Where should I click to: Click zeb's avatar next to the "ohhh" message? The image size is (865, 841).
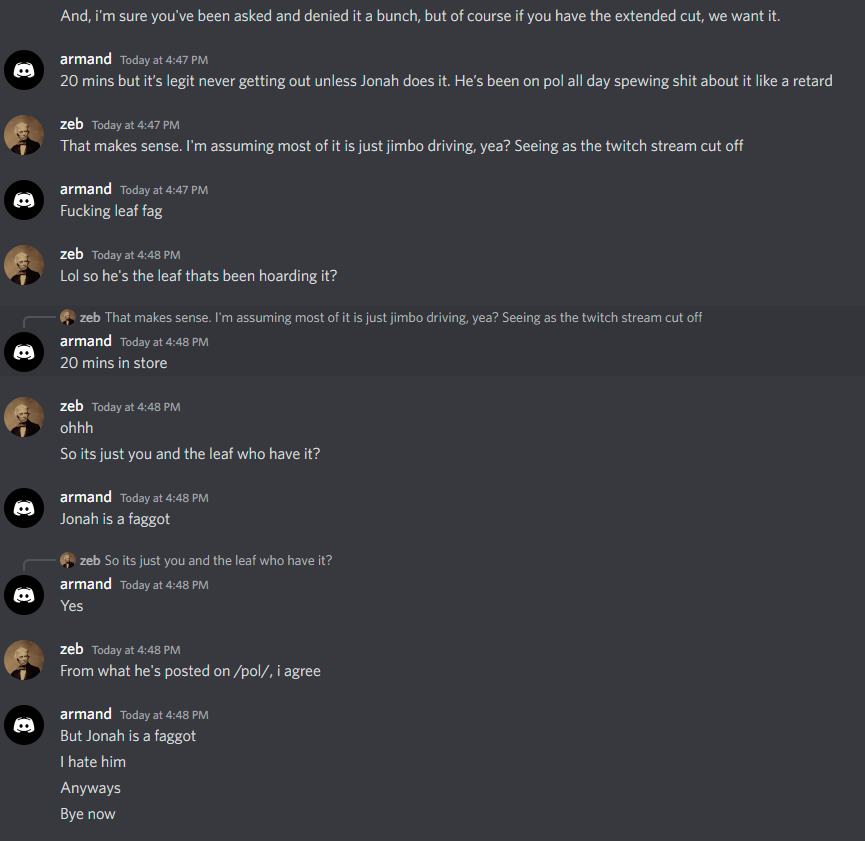click(24, 417)
